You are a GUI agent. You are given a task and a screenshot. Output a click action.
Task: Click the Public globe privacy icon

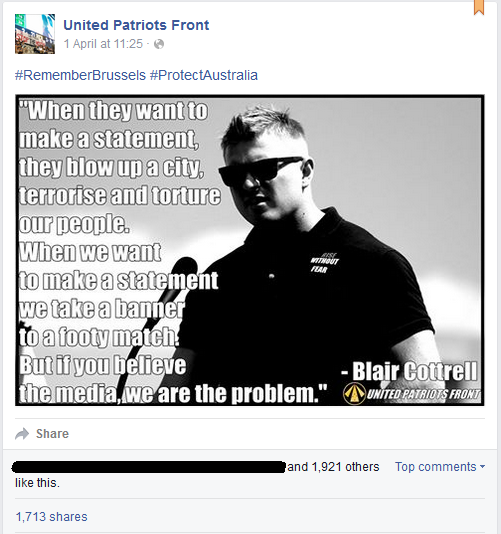pos(159,44)
